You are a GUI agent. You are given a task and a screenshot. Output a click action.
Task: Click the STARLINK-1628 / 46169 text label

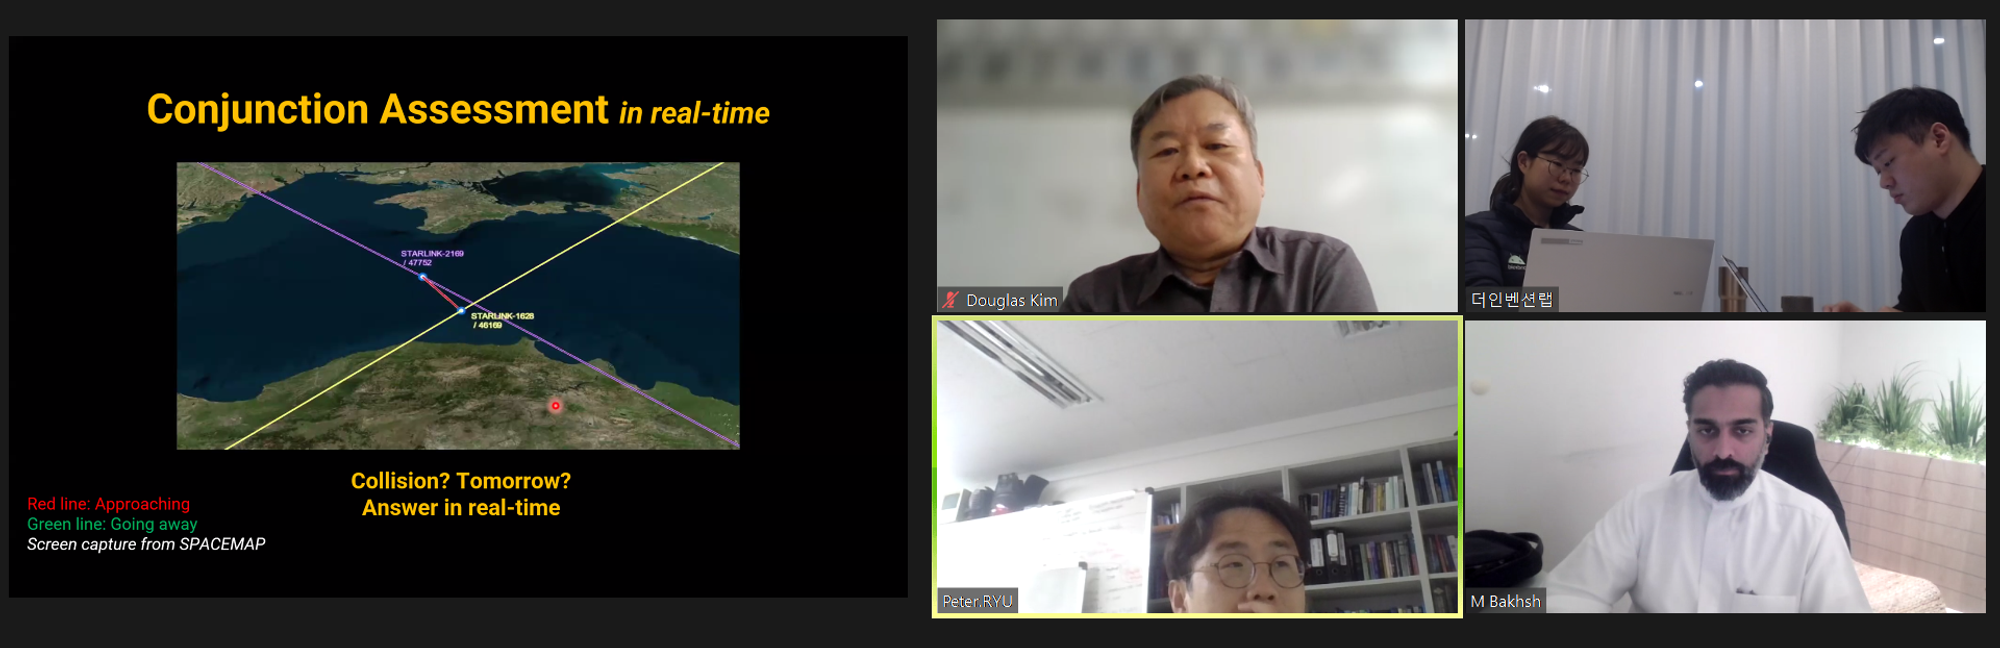point(502,320)
